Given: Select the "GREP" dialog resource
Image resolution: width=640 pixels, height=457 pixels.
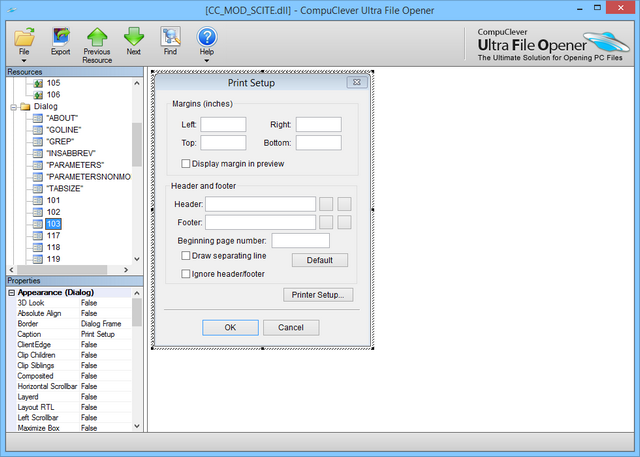Looking at the screenshot, I should (60, 142).
